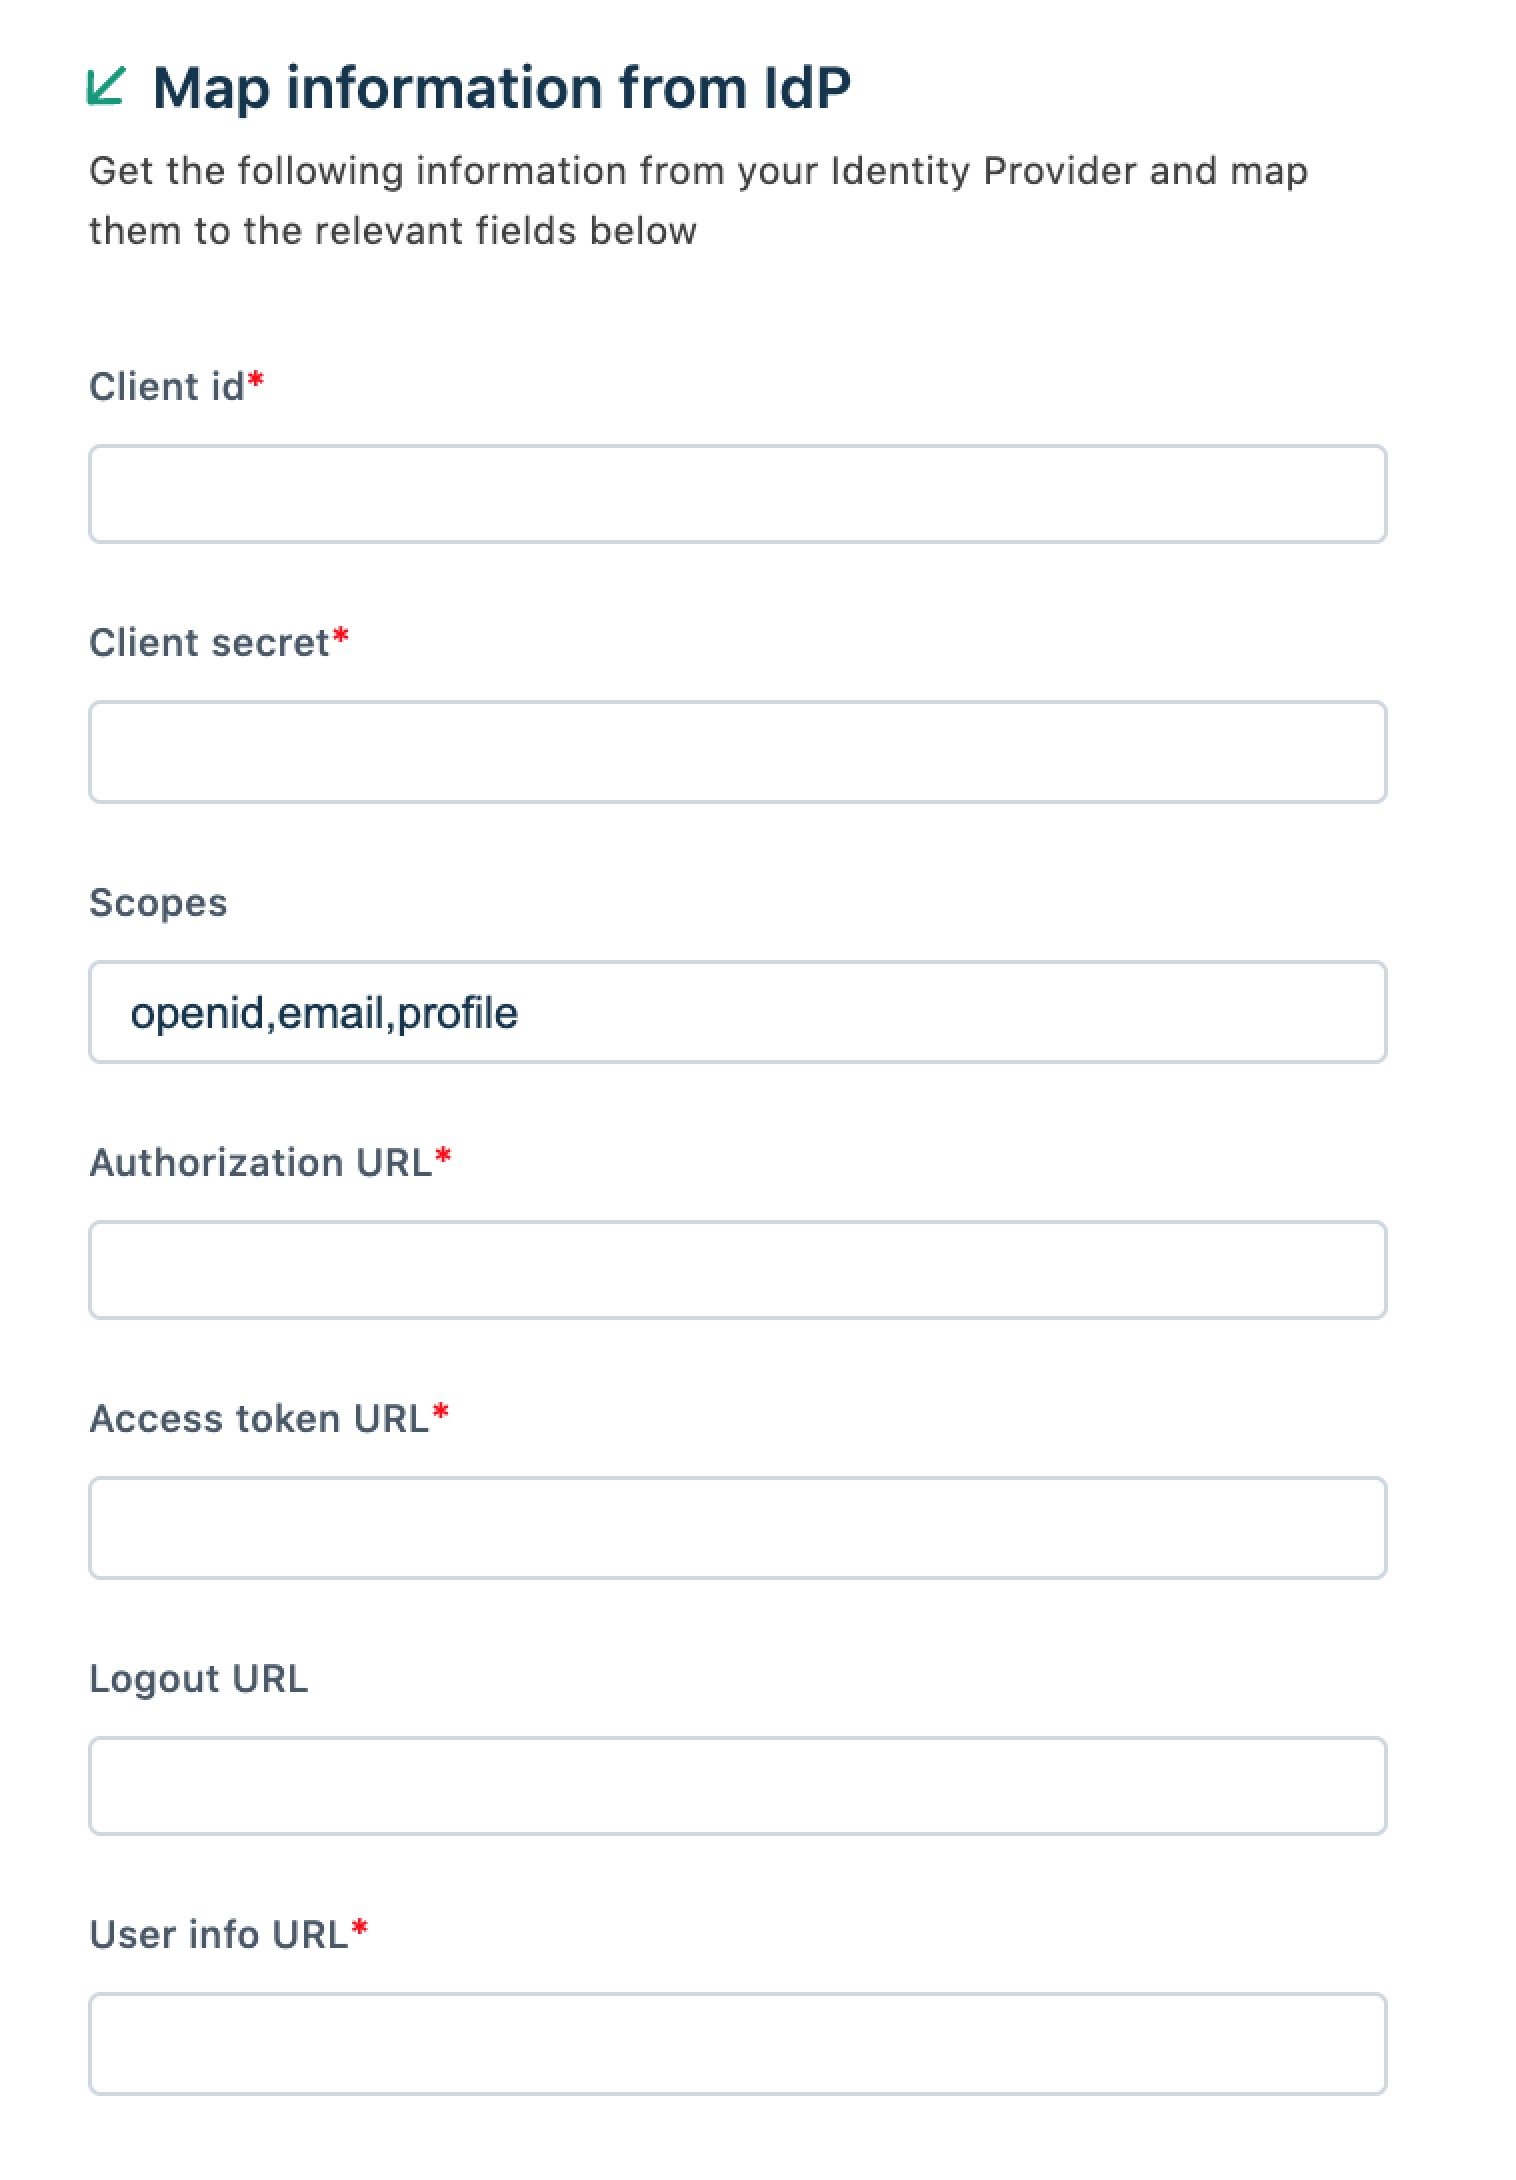Click the red asterisk after User info URL
Image resolution: width=1516 pixels, height=2180 pixels.
pyautogui.click(x=360, y=1928)
